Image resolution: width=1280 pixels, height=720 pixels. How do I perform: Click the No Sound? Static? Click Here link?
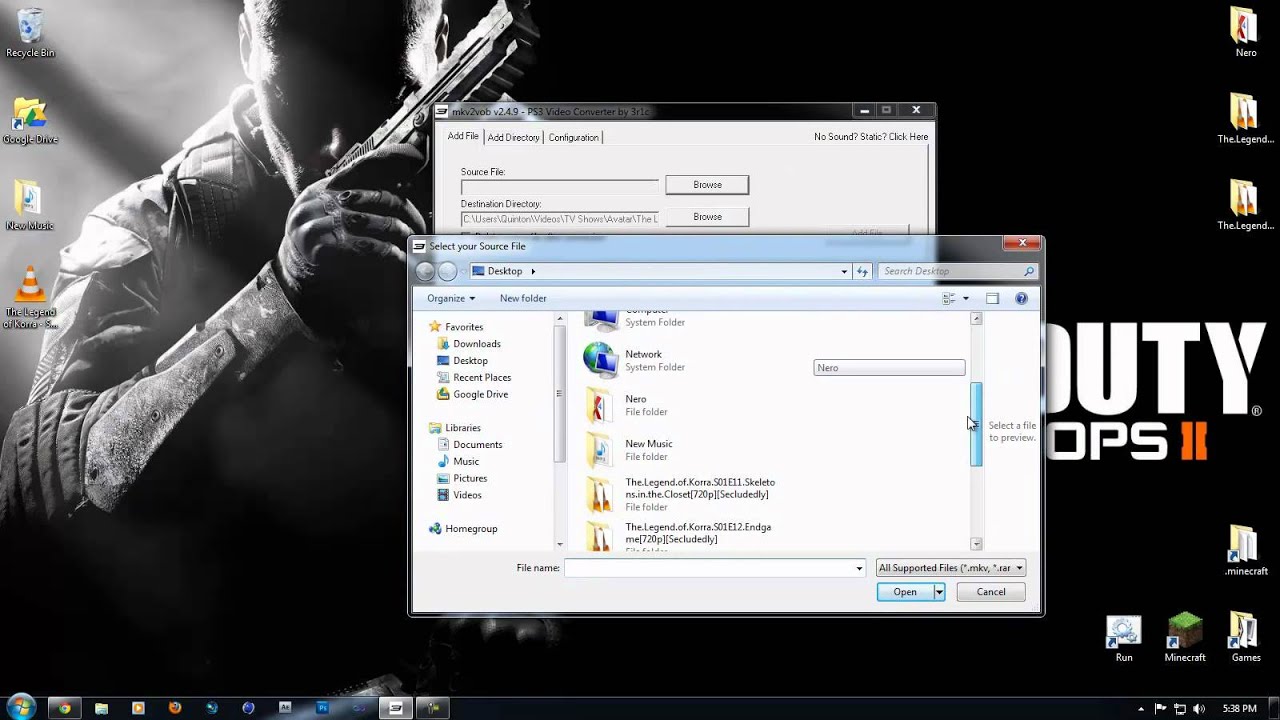[871, 137]
